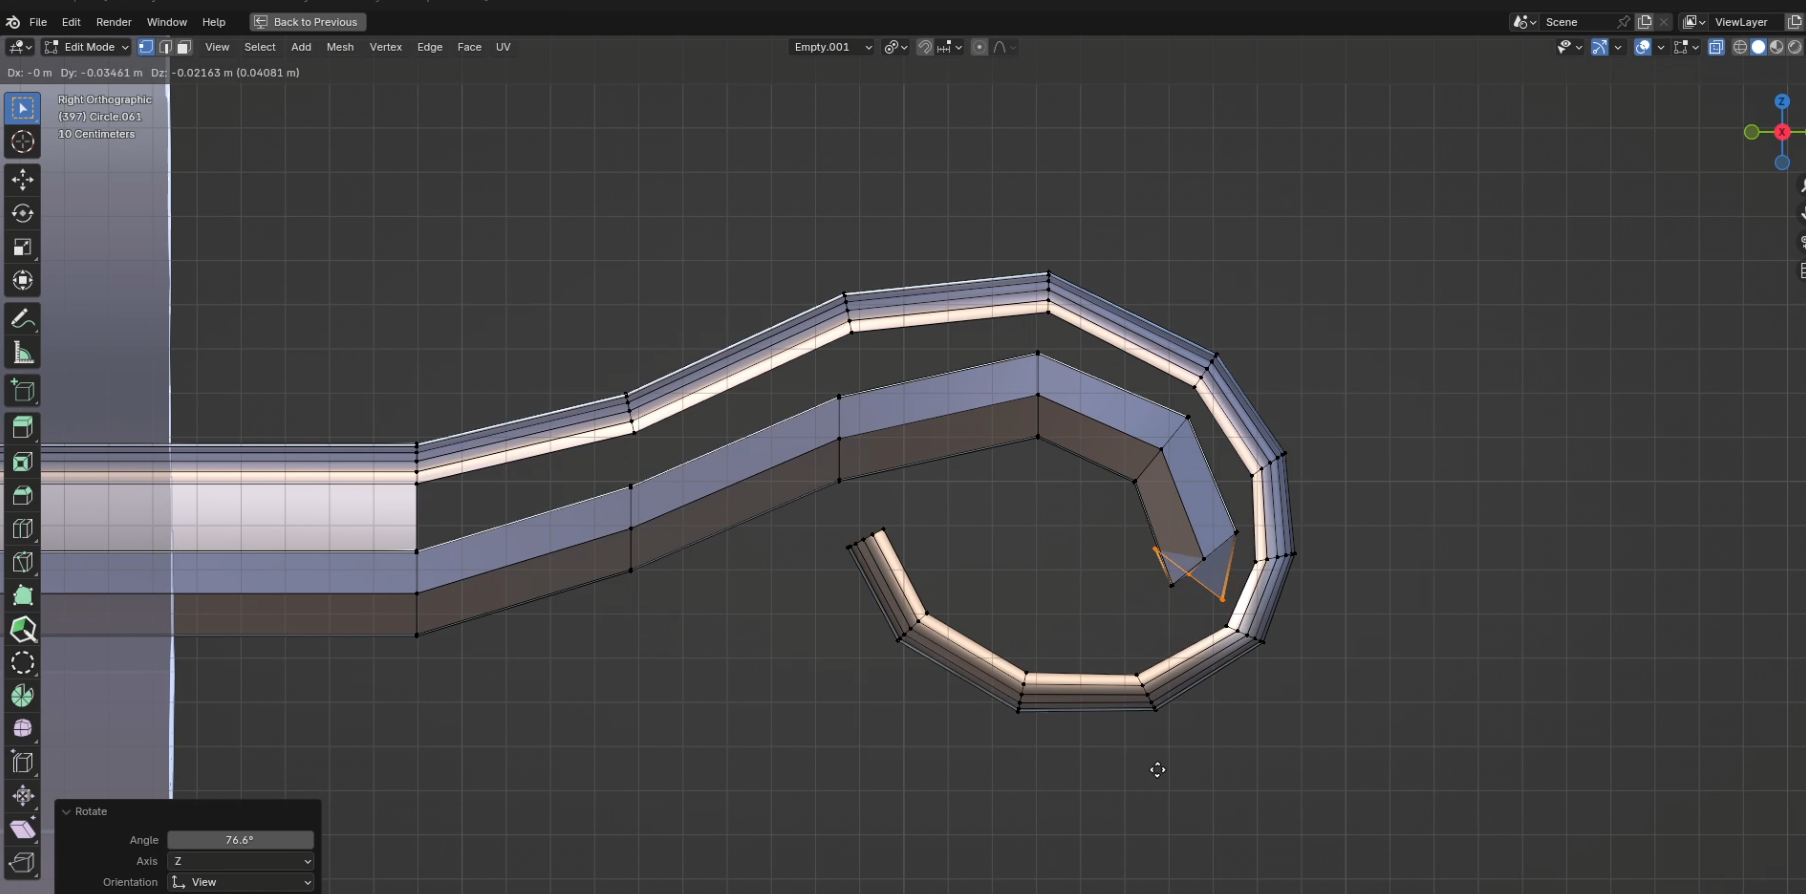Open the Window menu

coord(167,22)
